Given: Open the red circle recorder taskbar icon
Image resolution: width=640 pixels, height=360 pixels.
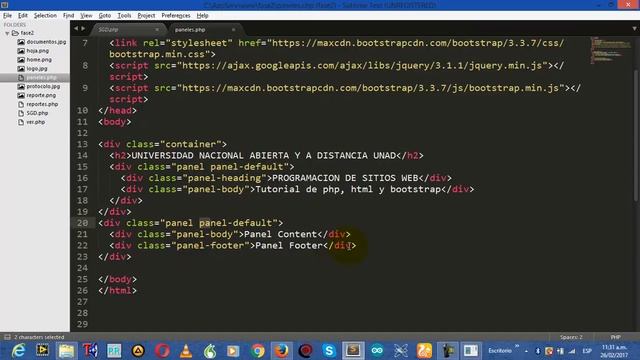Looking at the screenshot, I should coord(305,351).
